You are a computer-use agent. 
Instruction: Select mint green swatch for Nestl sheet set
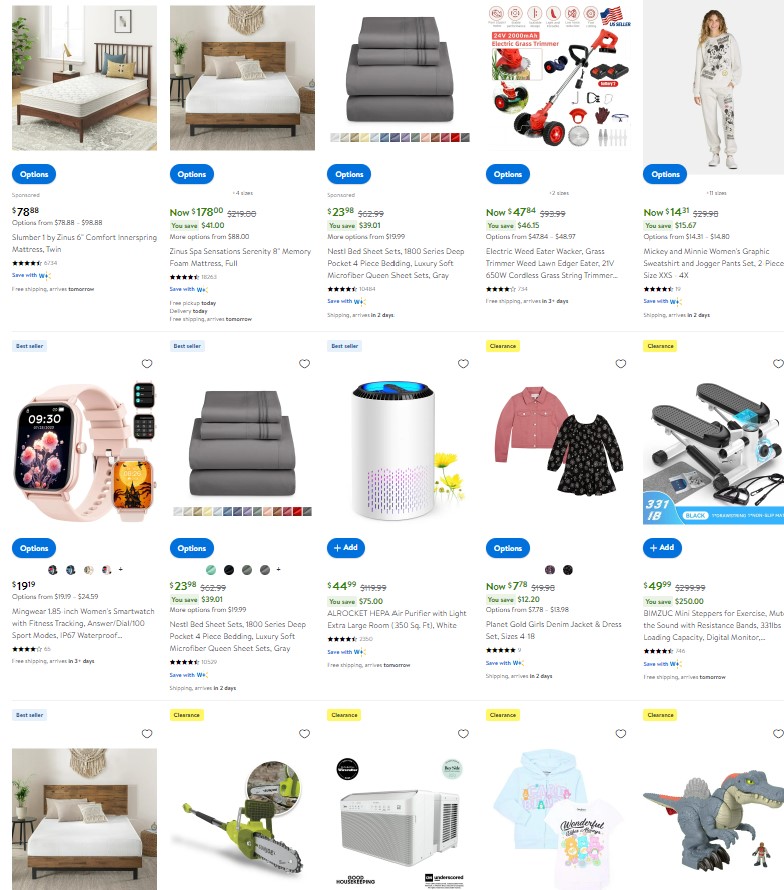point(211,570)
